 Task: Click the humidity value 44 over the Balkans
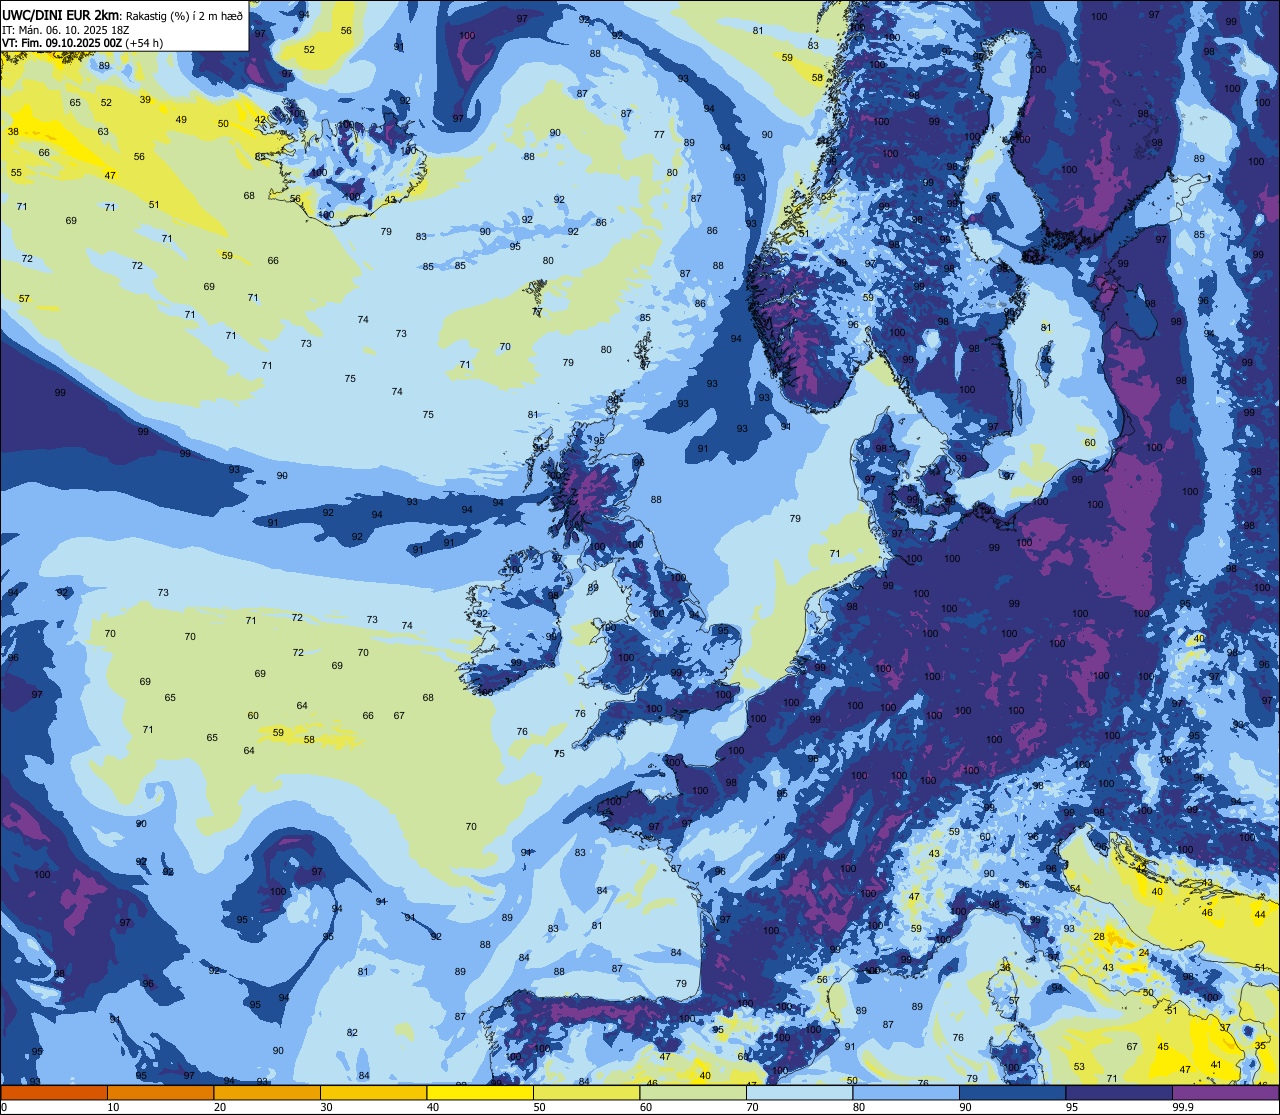1260,914
